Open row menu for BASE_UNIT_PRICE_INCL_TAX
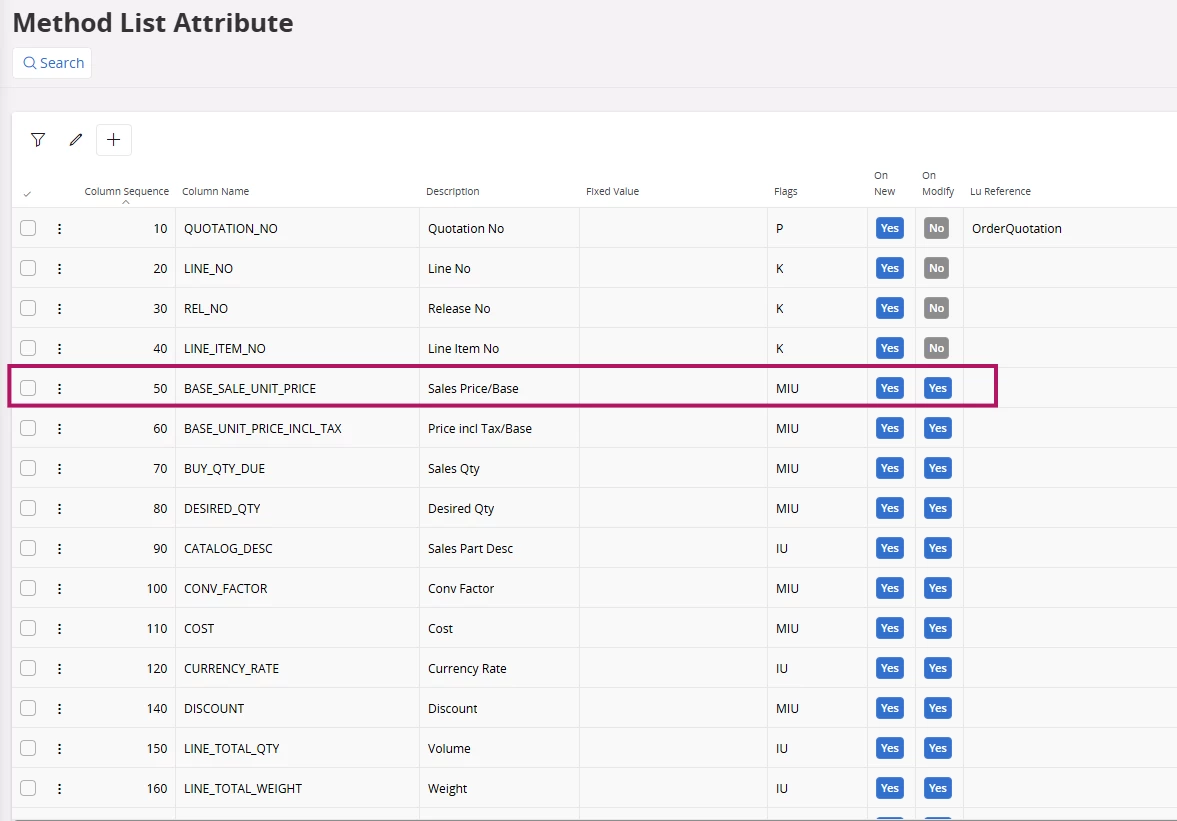Image resolution: width=1177 pixels, height=821 pixels. (x=59, y=429)
